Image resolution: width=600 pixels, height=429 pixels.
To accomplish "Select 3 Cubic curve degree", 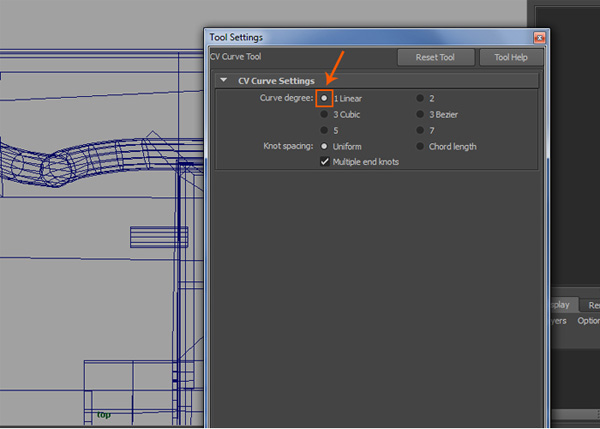I will click(325, 115).
